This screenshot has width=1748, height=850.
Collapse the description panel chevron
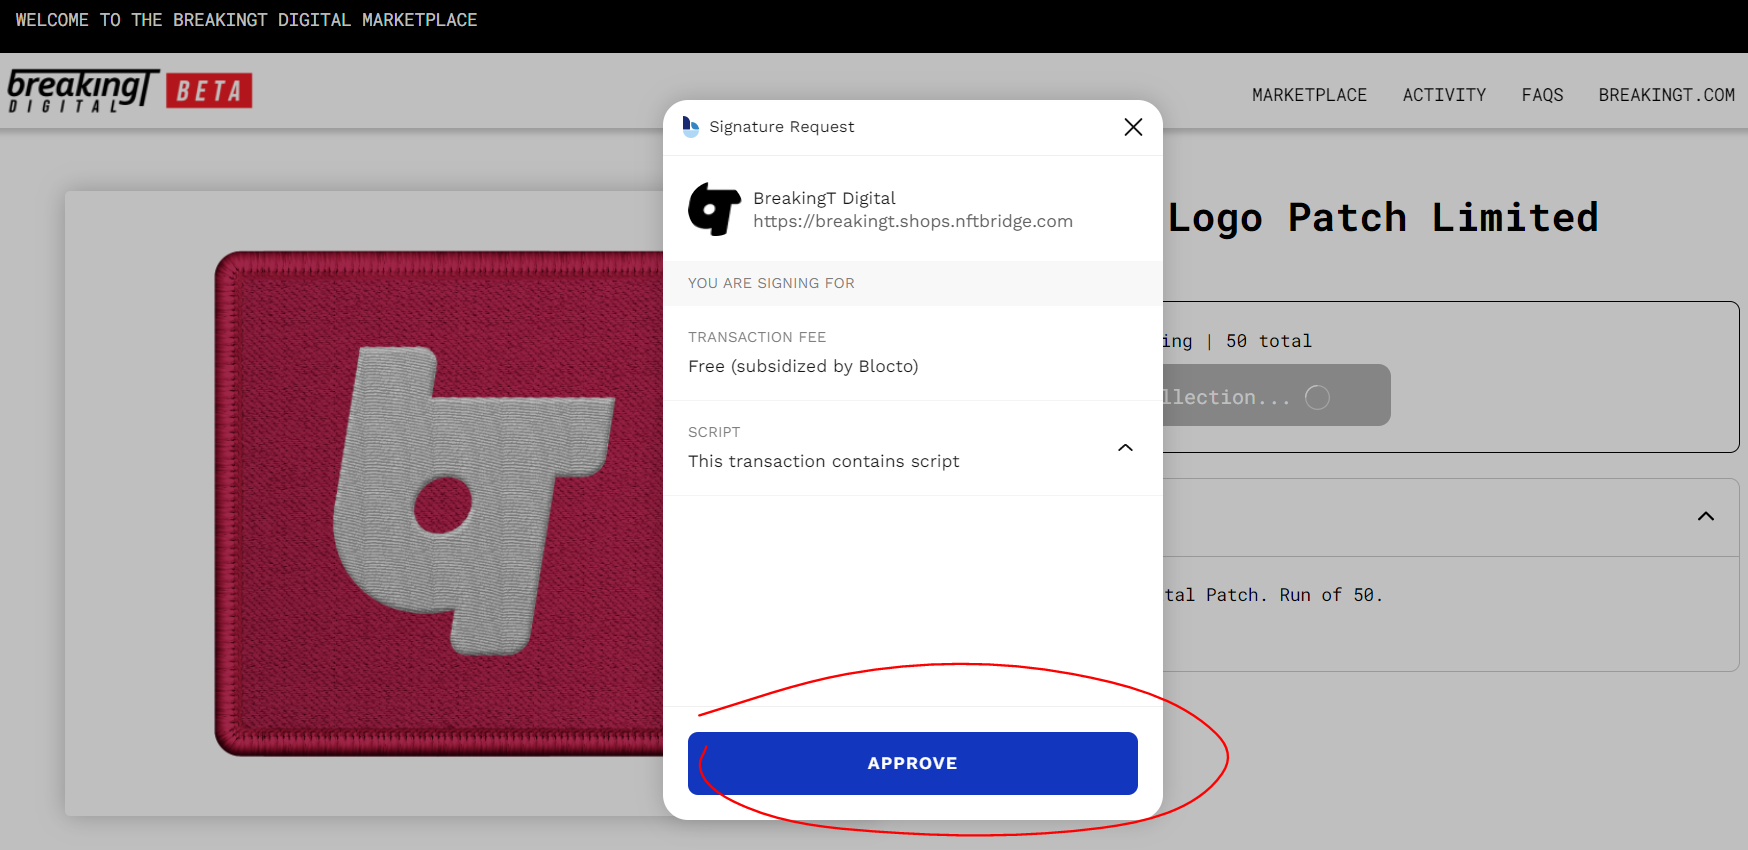1705,516
